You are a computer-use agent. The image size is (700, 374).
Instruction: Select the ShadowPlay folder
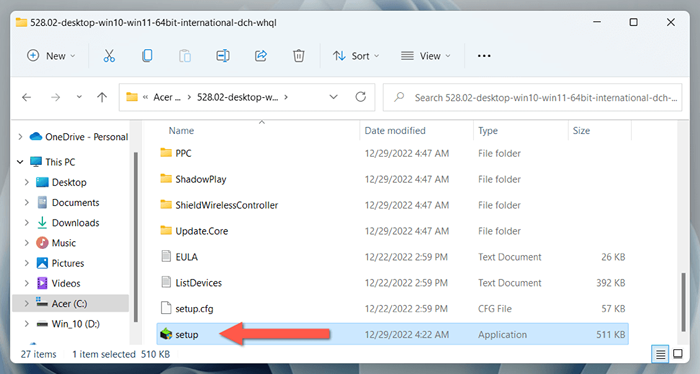(200, 179)
